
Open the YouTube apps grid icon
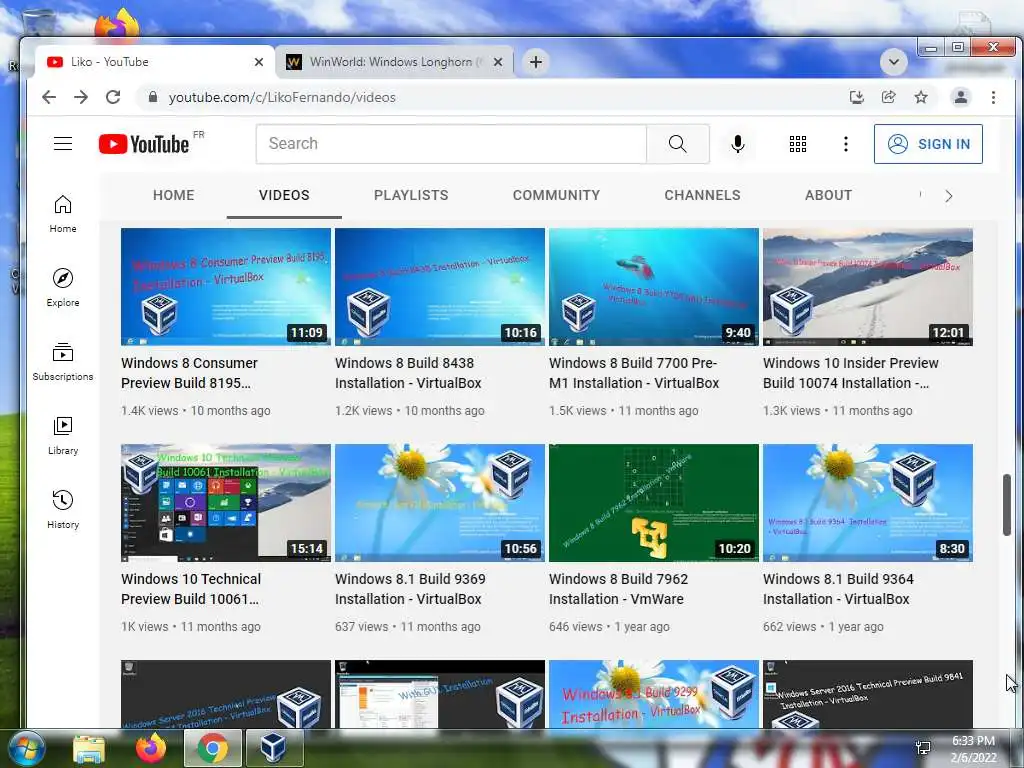[797, 144]
